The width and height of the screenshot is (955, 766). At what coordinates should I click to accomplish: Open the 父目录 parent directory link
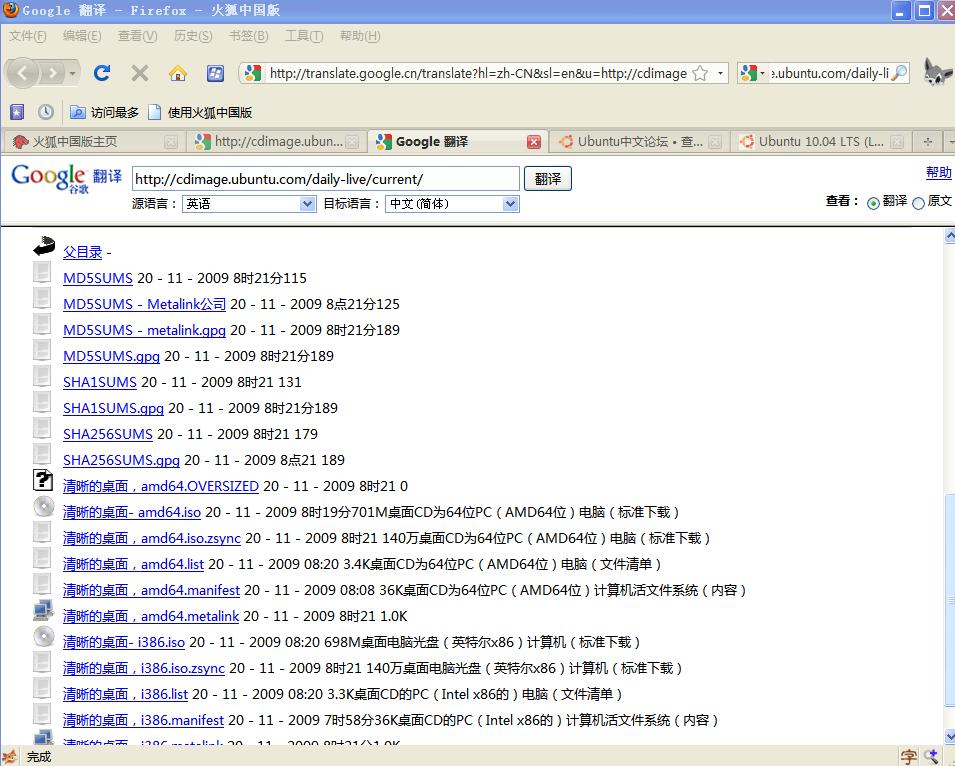(x=83, y=252)
